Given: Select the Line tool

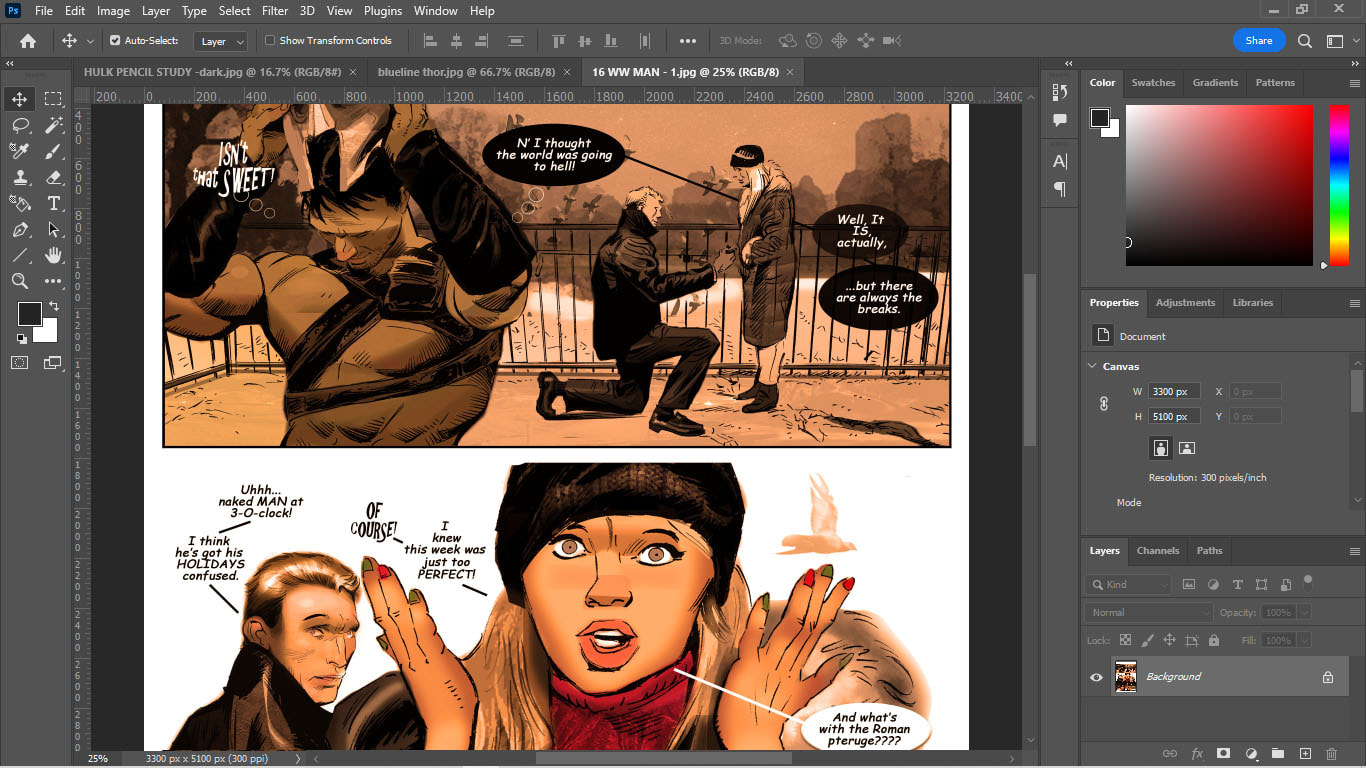Looking at the screenshot, I should point(19,255).
